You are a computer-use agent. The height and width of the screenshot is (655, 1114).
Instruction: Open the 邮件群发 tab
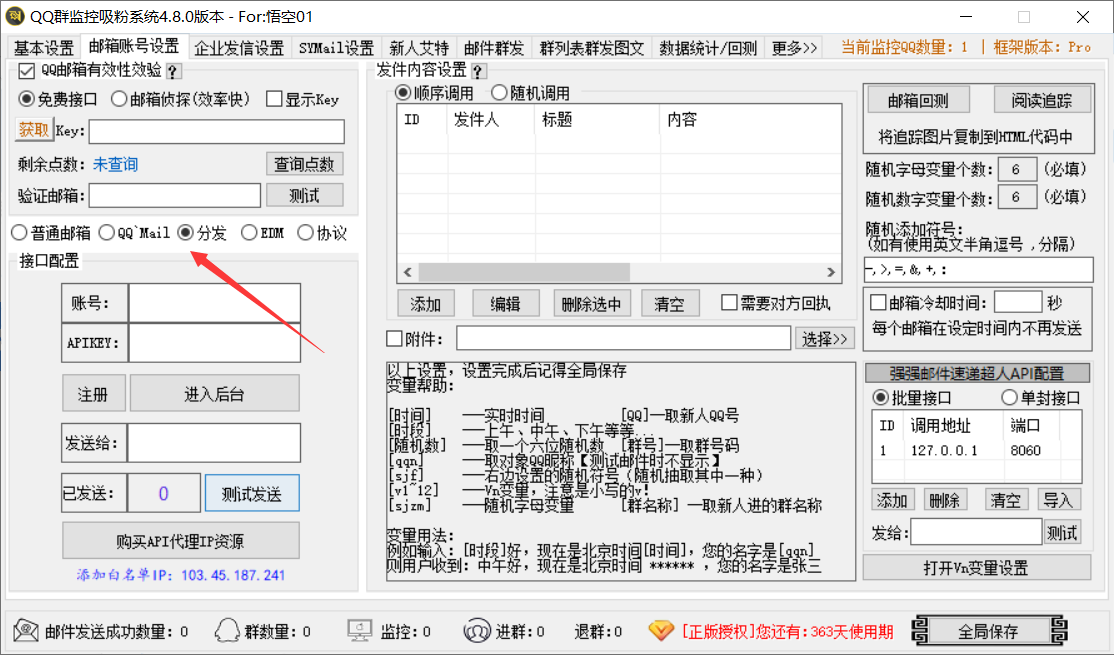click(494, 48)
